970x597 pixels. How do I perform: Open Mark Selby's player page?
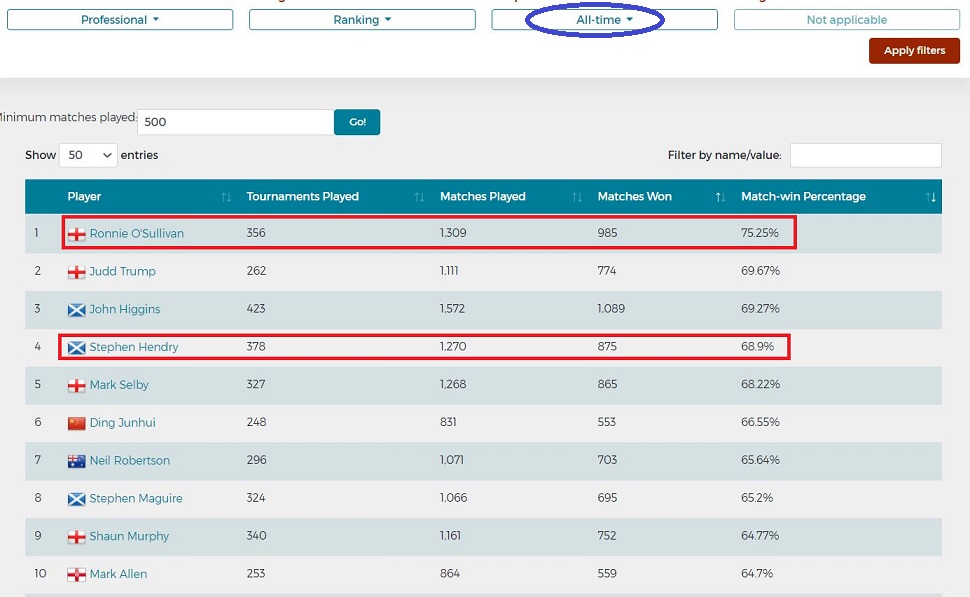(x=119, y=385)
